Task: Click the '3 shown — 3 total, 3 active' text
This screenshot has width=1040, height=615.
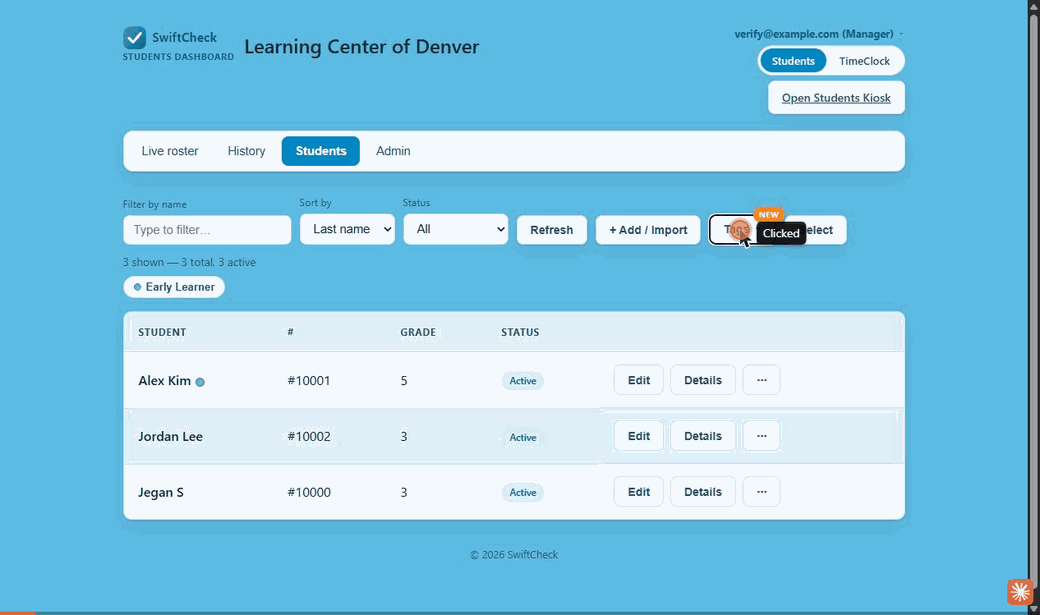Action: pos(189,262)
